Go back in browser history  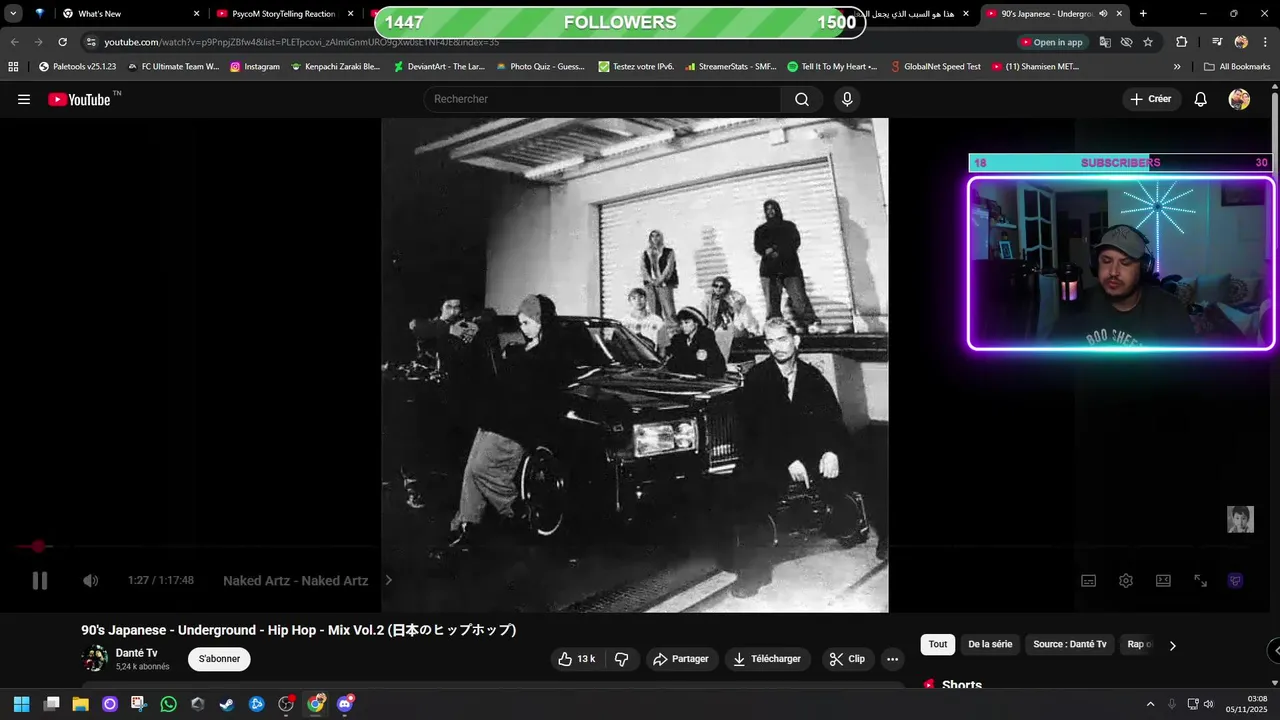click(14, 42)
